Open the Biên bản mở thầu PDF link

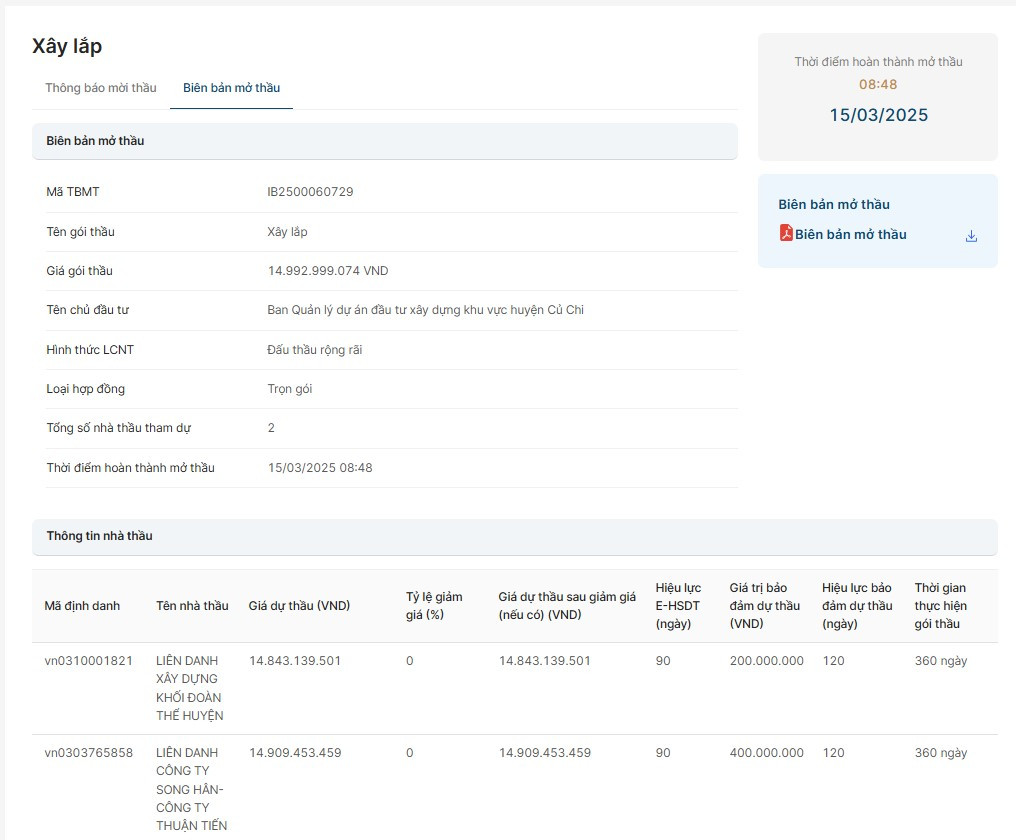click(850, 234)
